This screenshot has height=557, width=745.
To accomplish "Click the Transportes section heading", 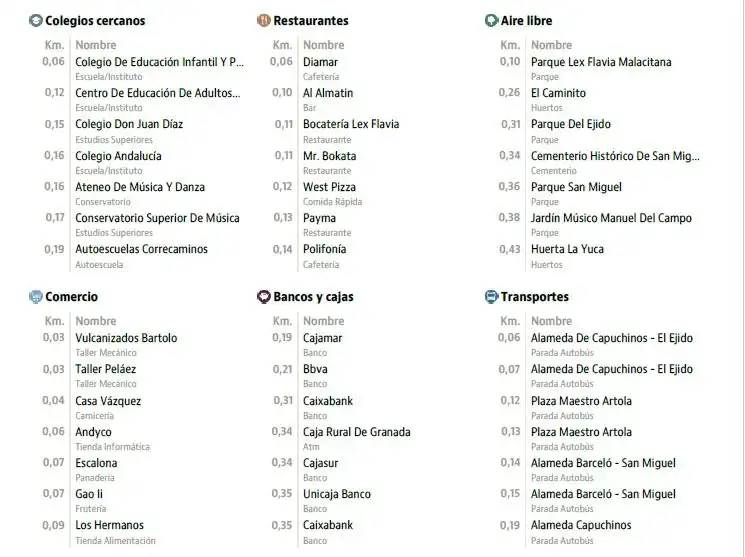I will coord(535,297).
